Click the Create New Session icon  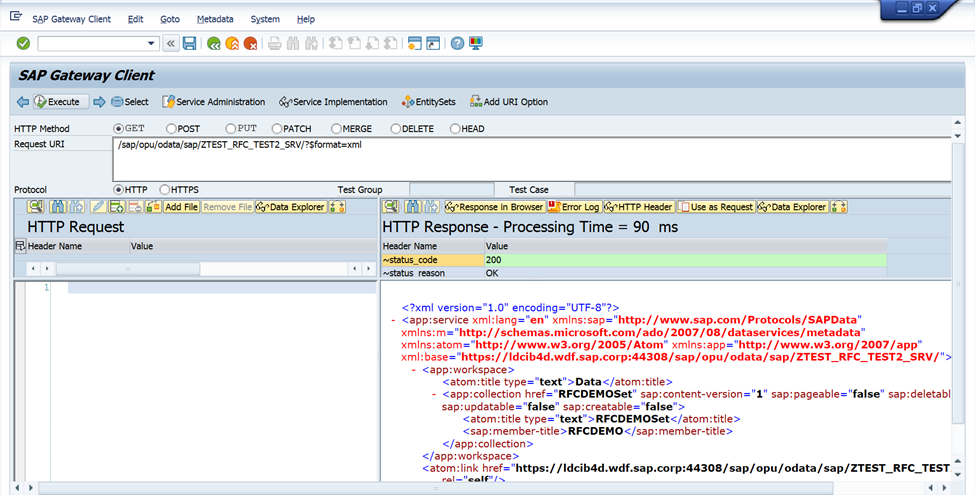click(x=415, y=44)
